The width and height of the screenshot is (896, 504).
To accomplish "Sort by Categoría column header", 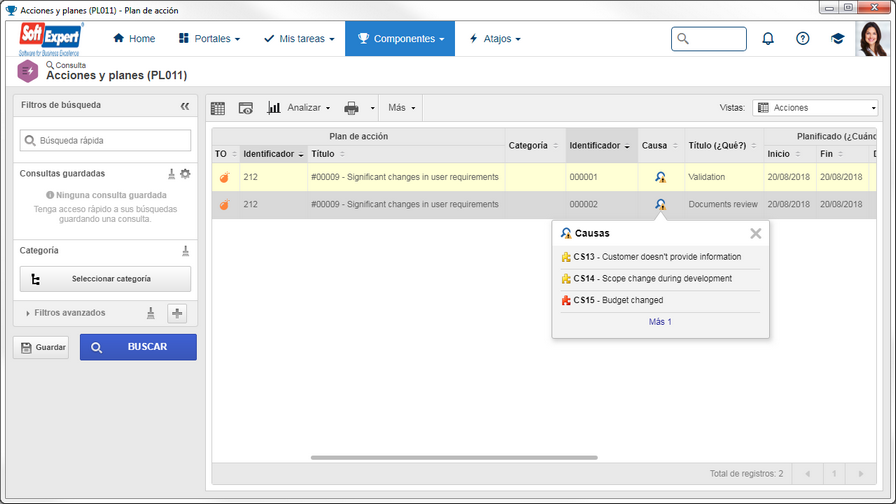I will [x=535, y=146].
